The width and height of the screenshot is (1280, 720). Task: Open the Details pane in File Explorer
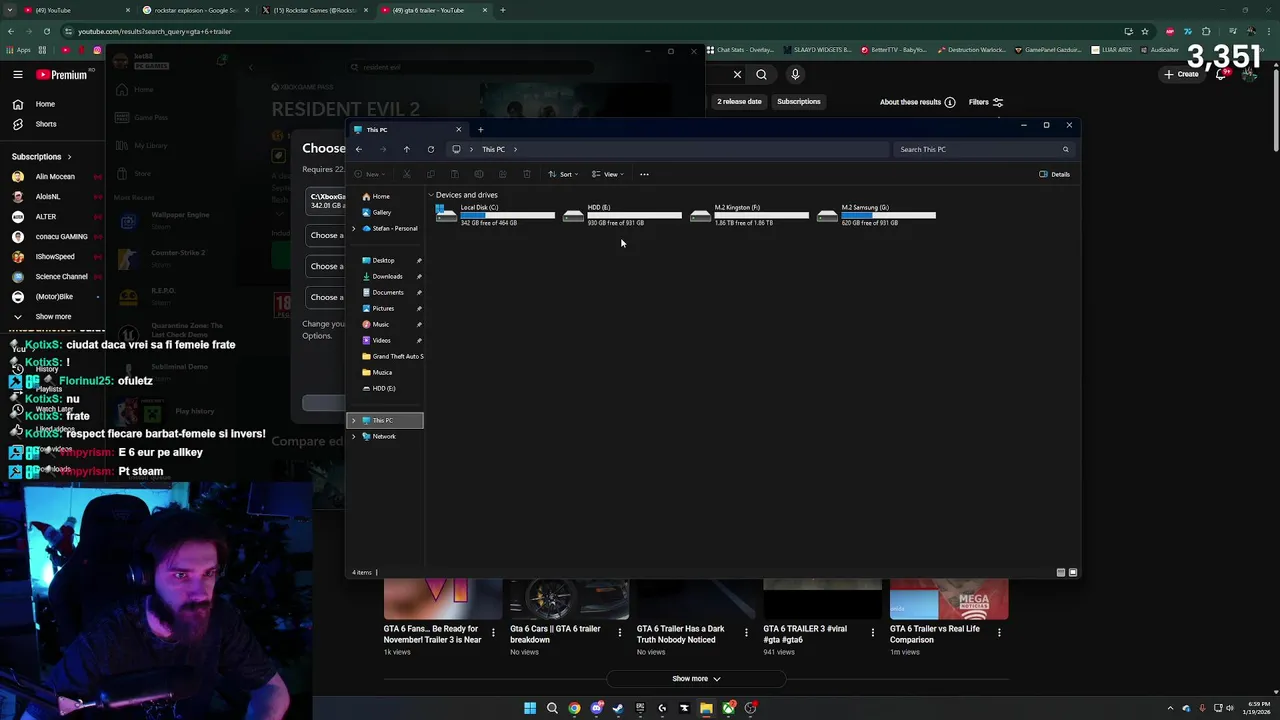pos(1055,174)
